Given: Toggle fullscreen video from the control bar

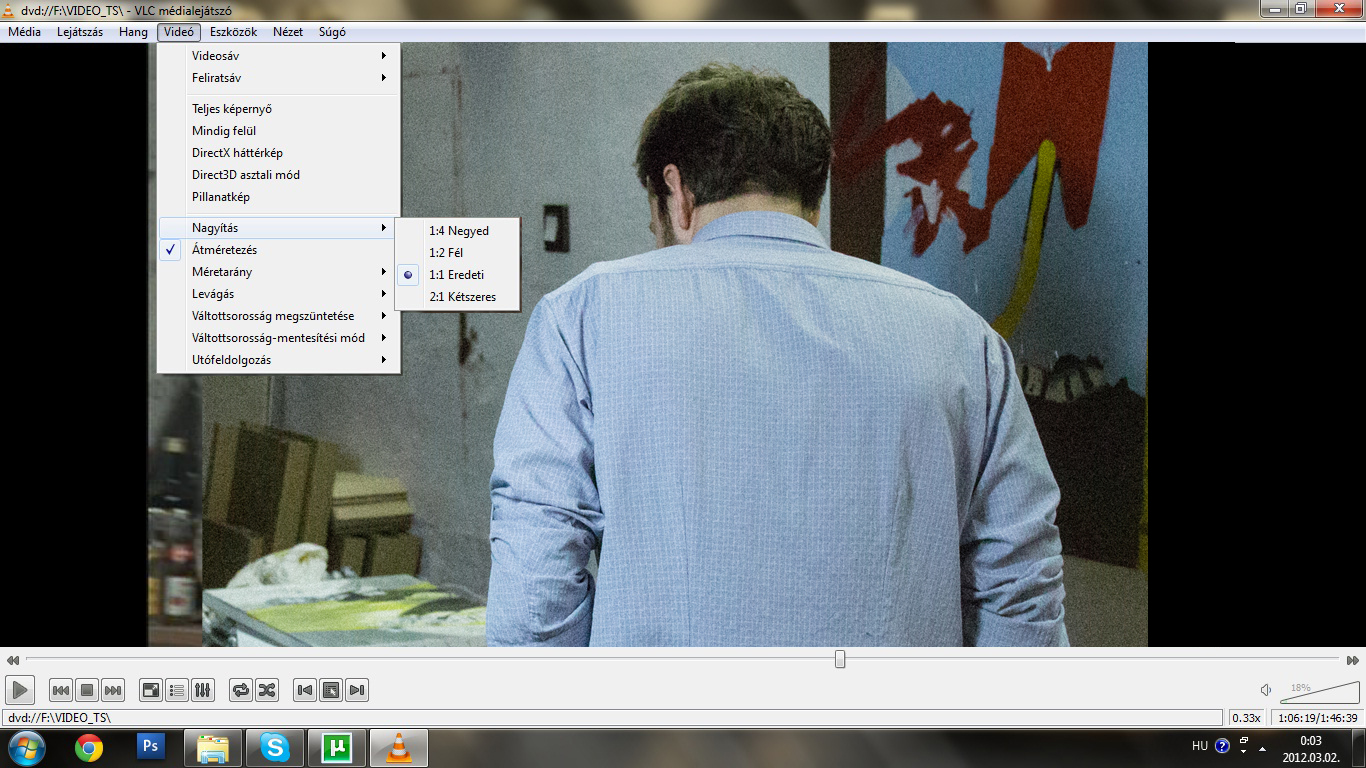Looking at the screenshot, I should (151, 690).
